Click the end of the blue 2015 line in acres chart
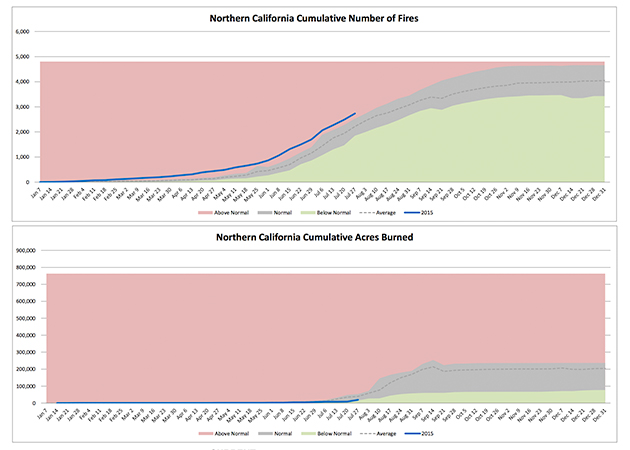 358,399
